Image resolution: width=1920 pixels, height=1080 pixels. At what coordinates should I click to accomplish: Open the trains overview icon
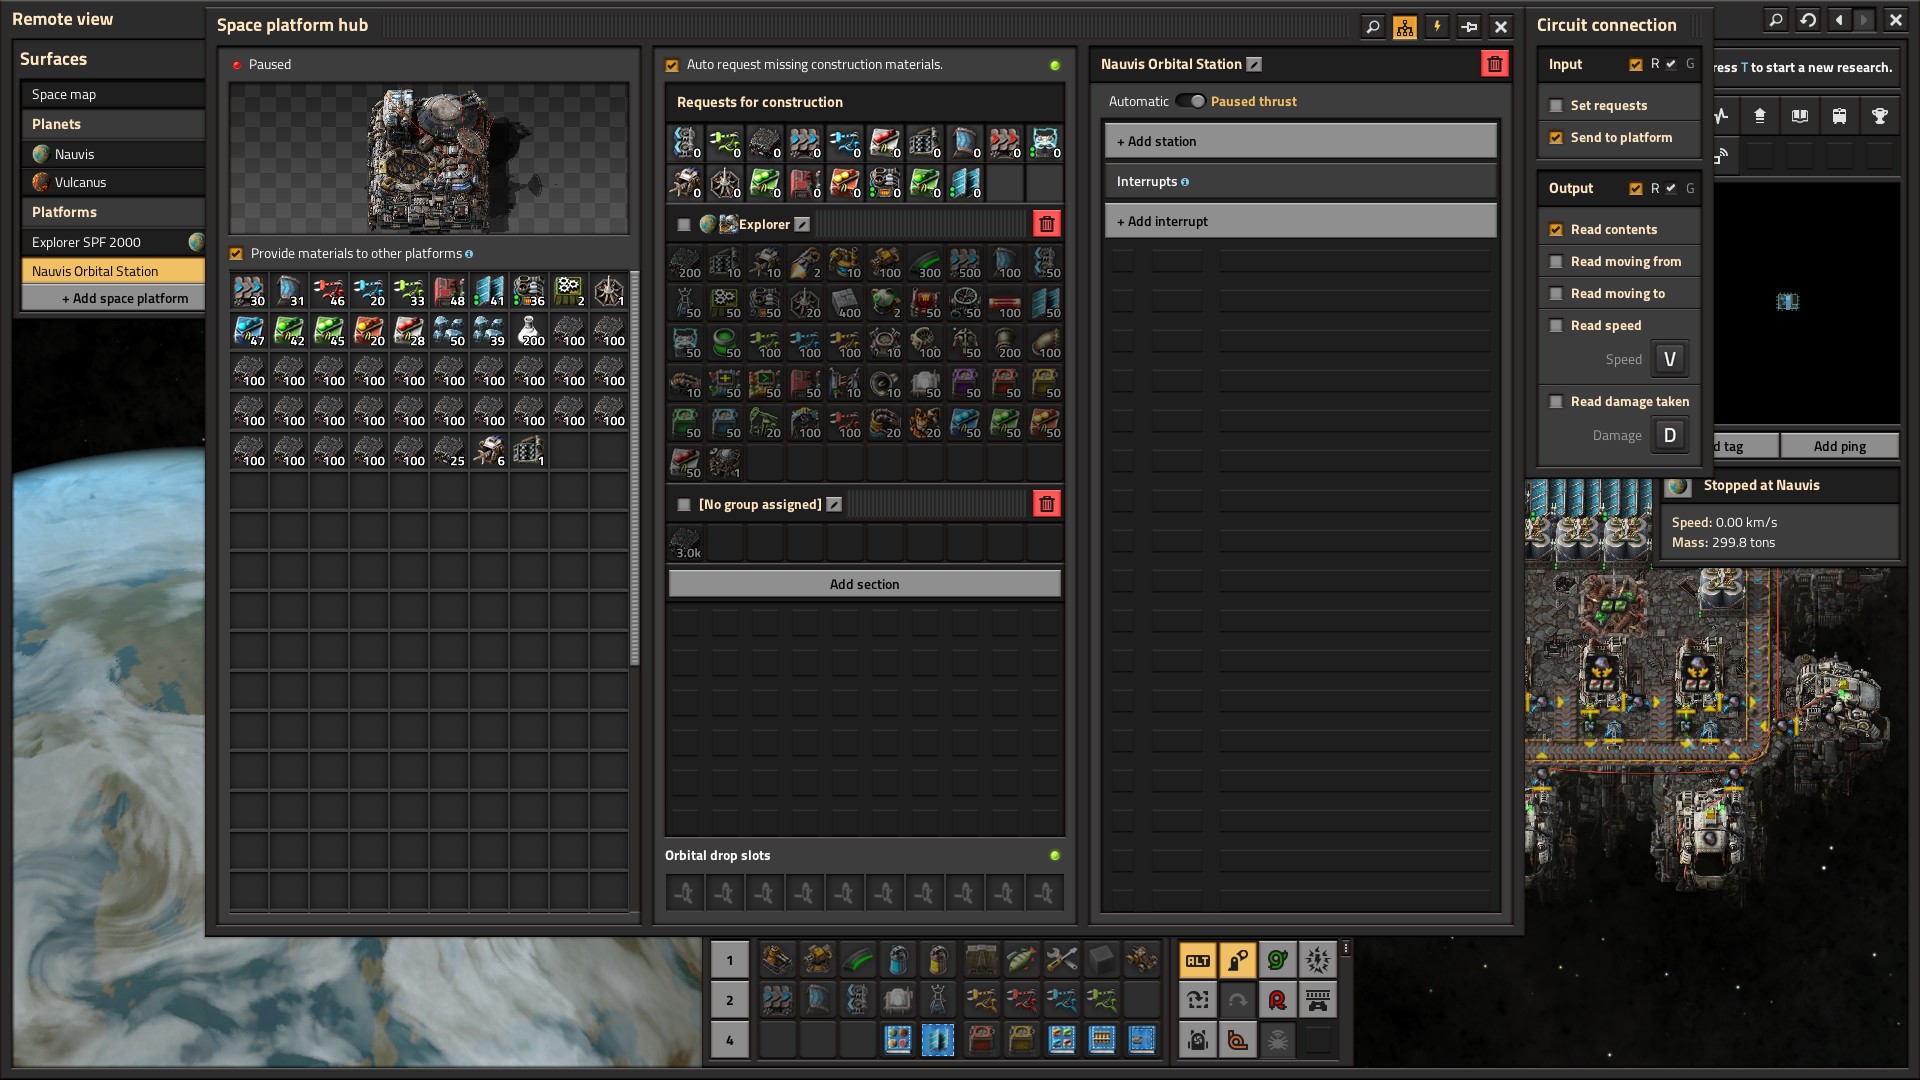pos(1840,116)
